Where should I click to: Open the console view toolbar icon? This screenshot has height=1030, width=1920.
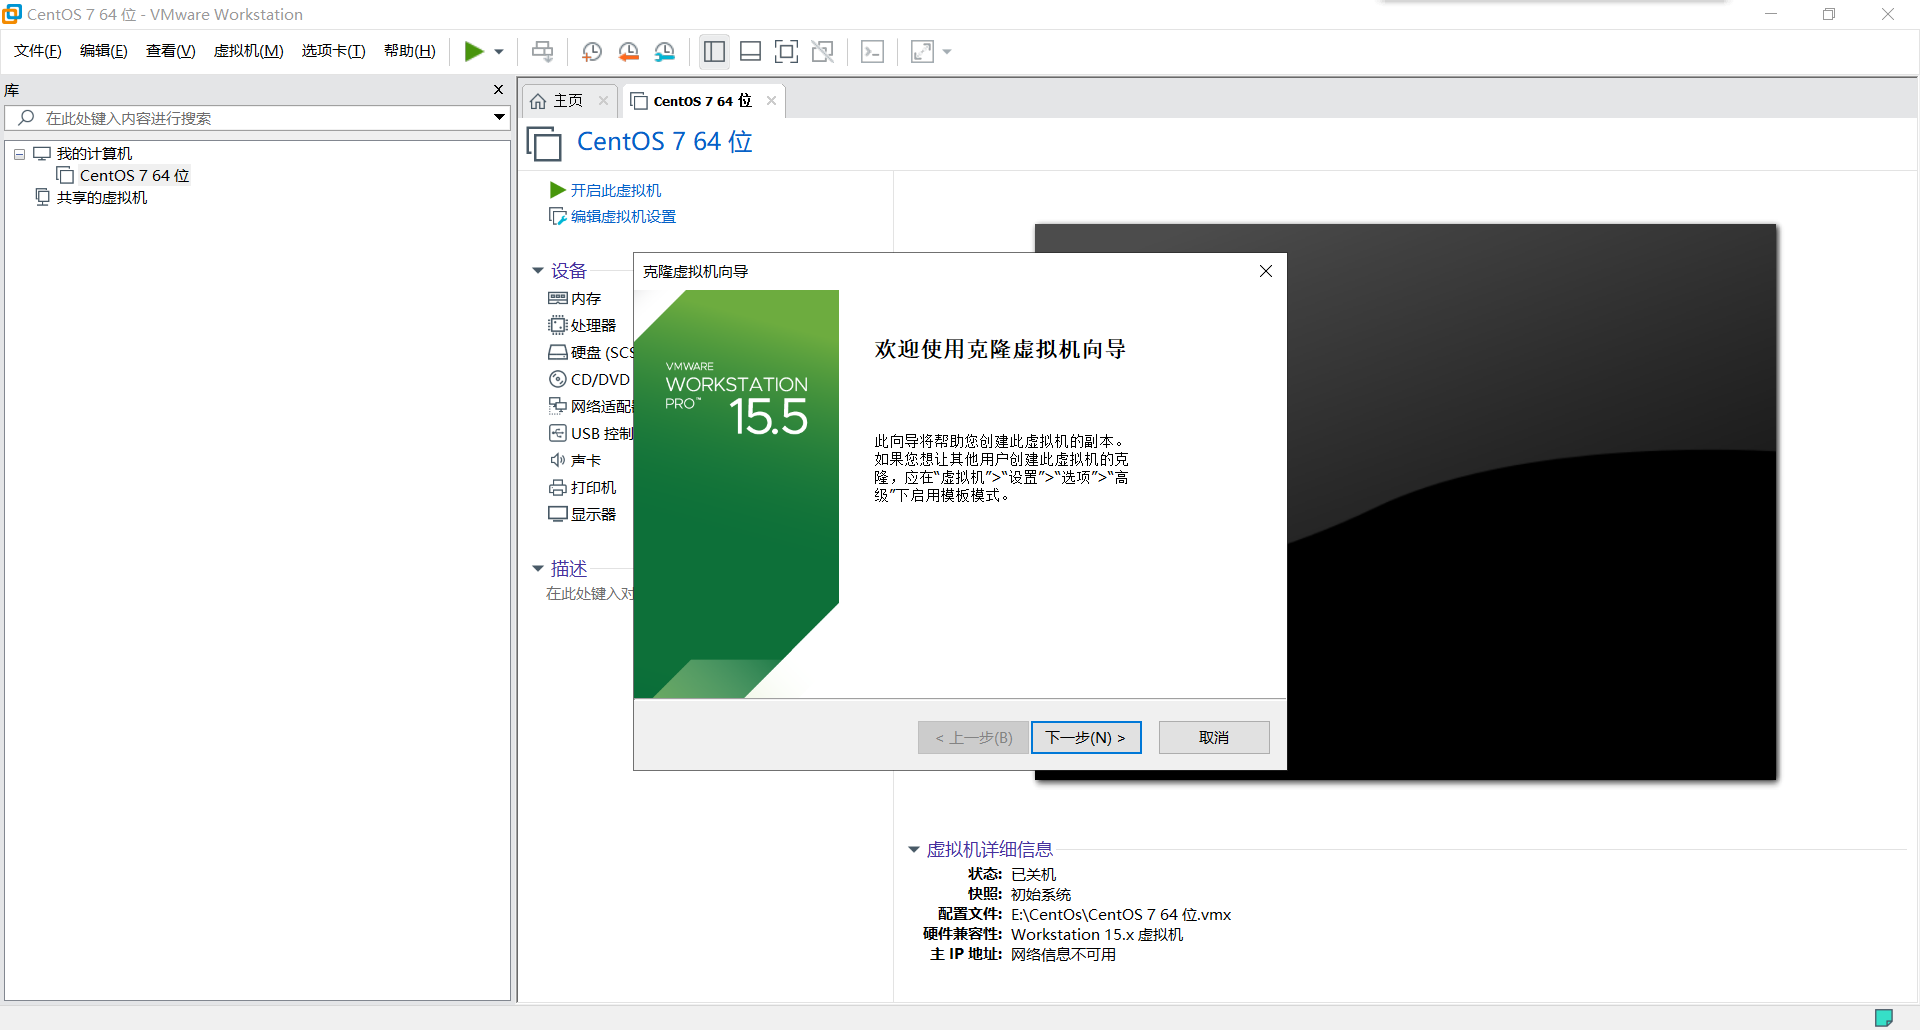(872, 52)
